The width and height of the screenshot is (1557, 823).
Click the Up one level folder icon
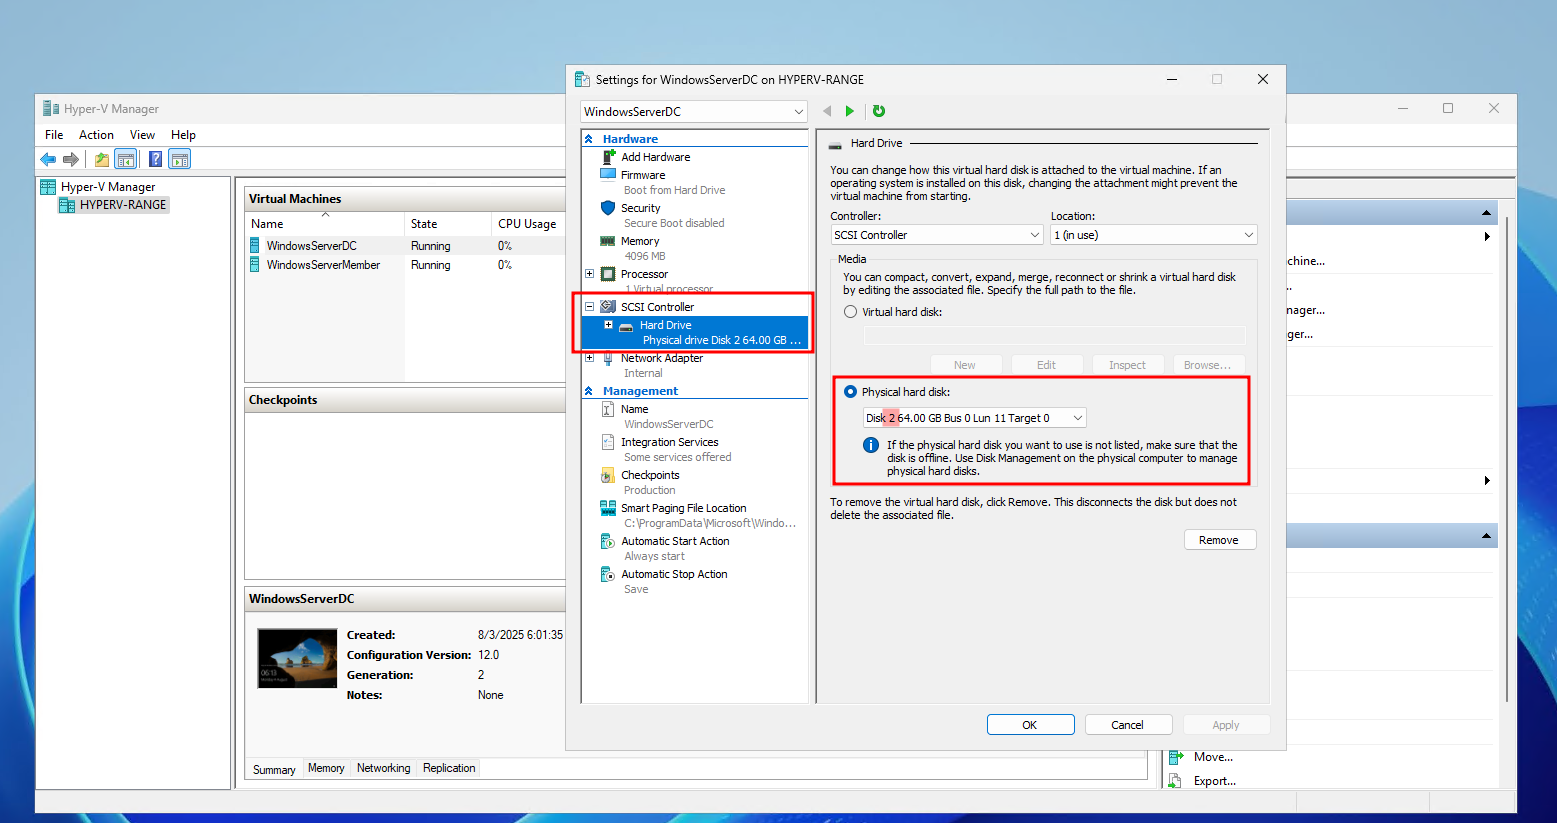click(x=102, y=159)
